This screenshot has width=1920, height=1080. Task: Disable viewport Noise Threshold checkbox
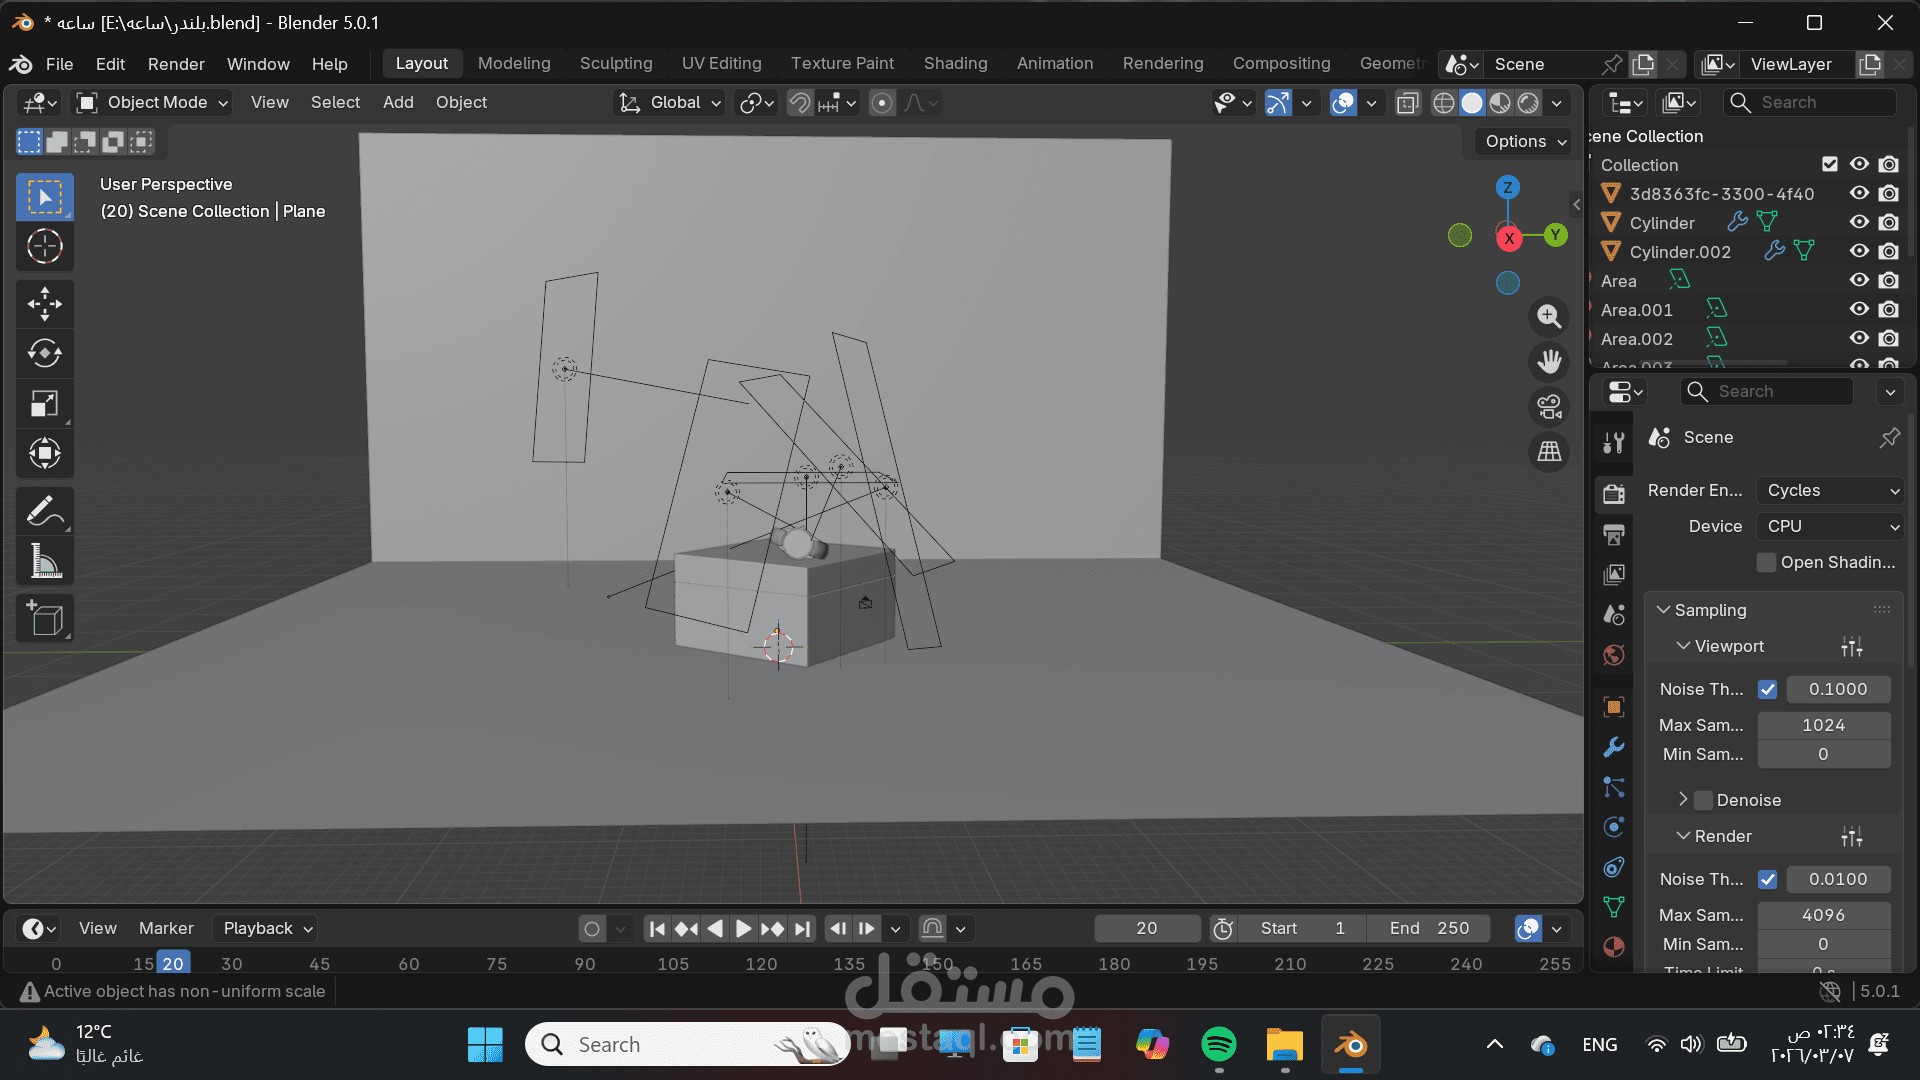(1767, 689)
